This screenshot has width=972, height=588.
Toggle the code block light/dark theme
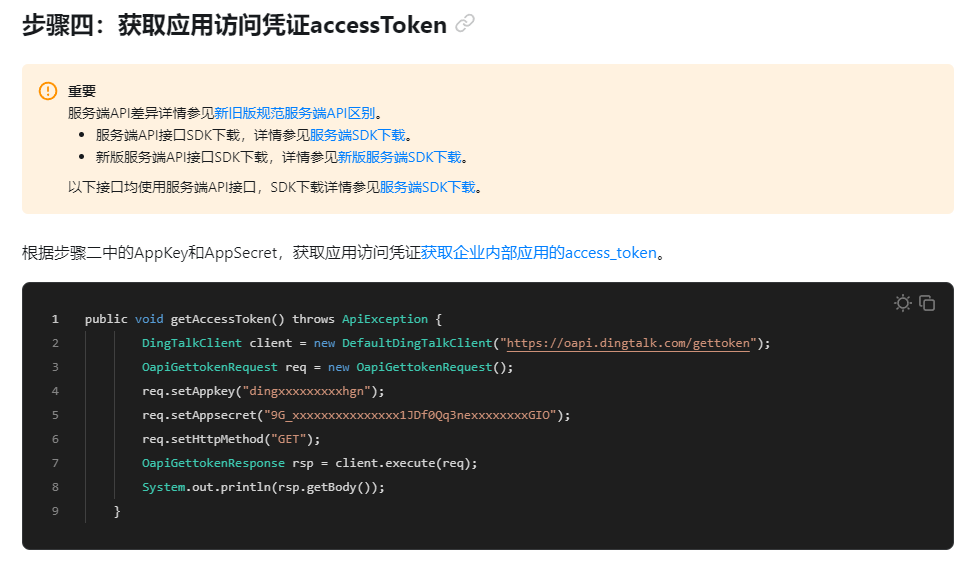tap(903, 303)
